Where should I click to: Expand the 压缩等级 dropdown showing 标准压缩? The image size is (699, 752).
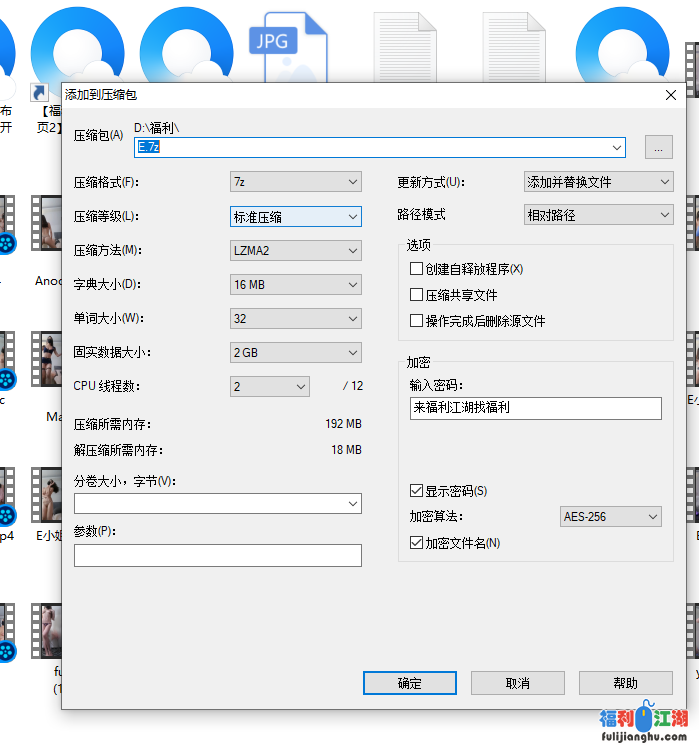[295, 216]
